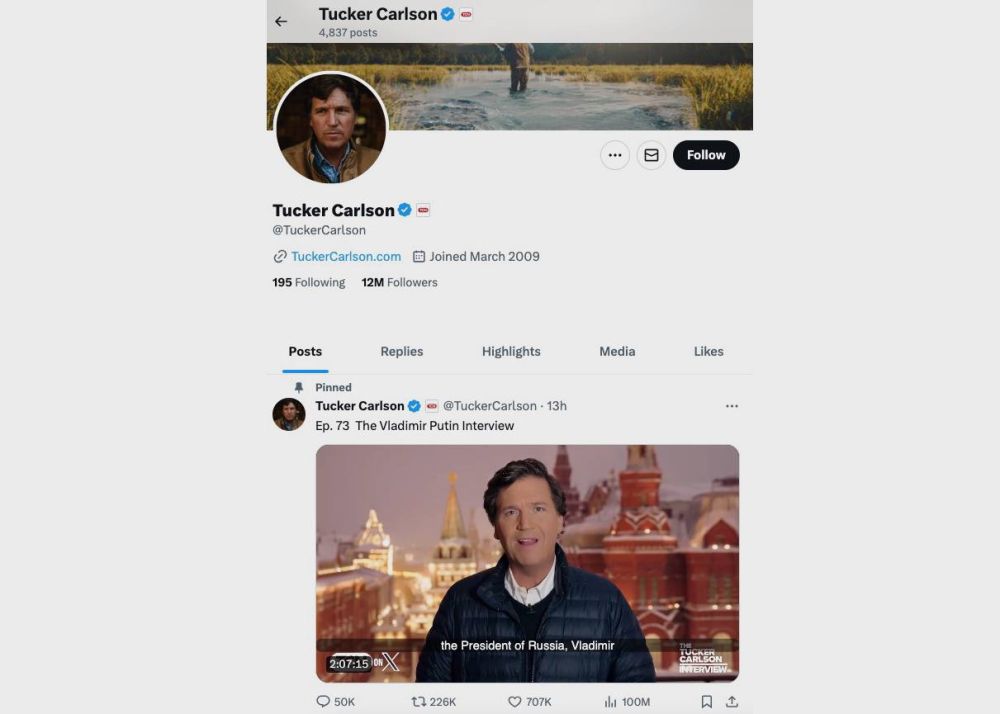Like the Vladimir Putin Interview post
The width and height of the screenshot is (1000, 714).
516,702
